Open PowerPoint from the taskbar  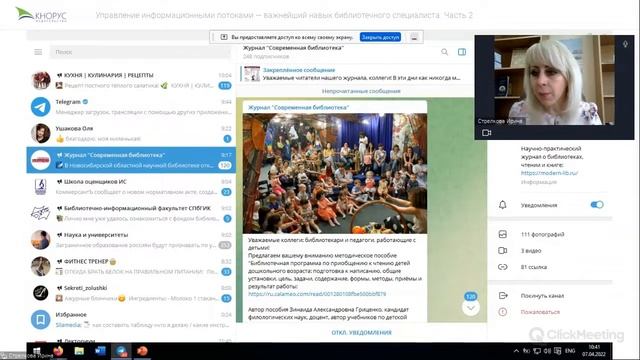pyautogui.click(x=142, y=351)
